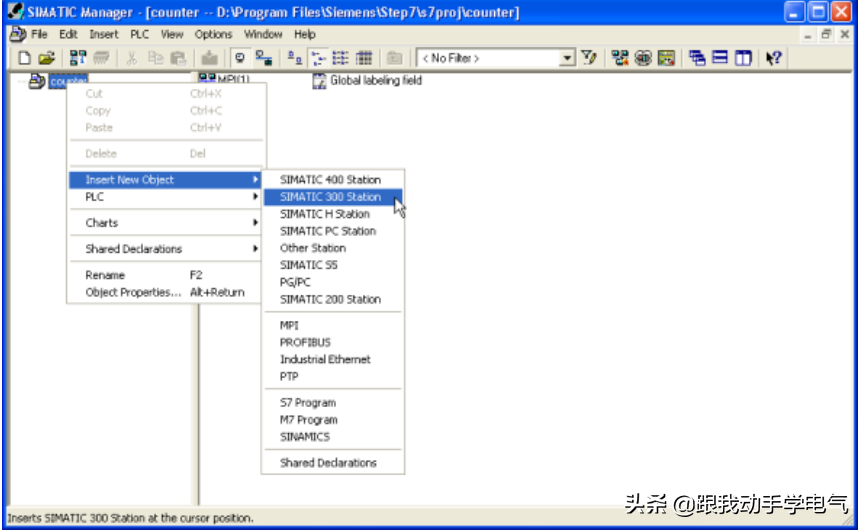Select SIMATIC 300 Station from submenu

pyautogui.click(x=330, y=197)
